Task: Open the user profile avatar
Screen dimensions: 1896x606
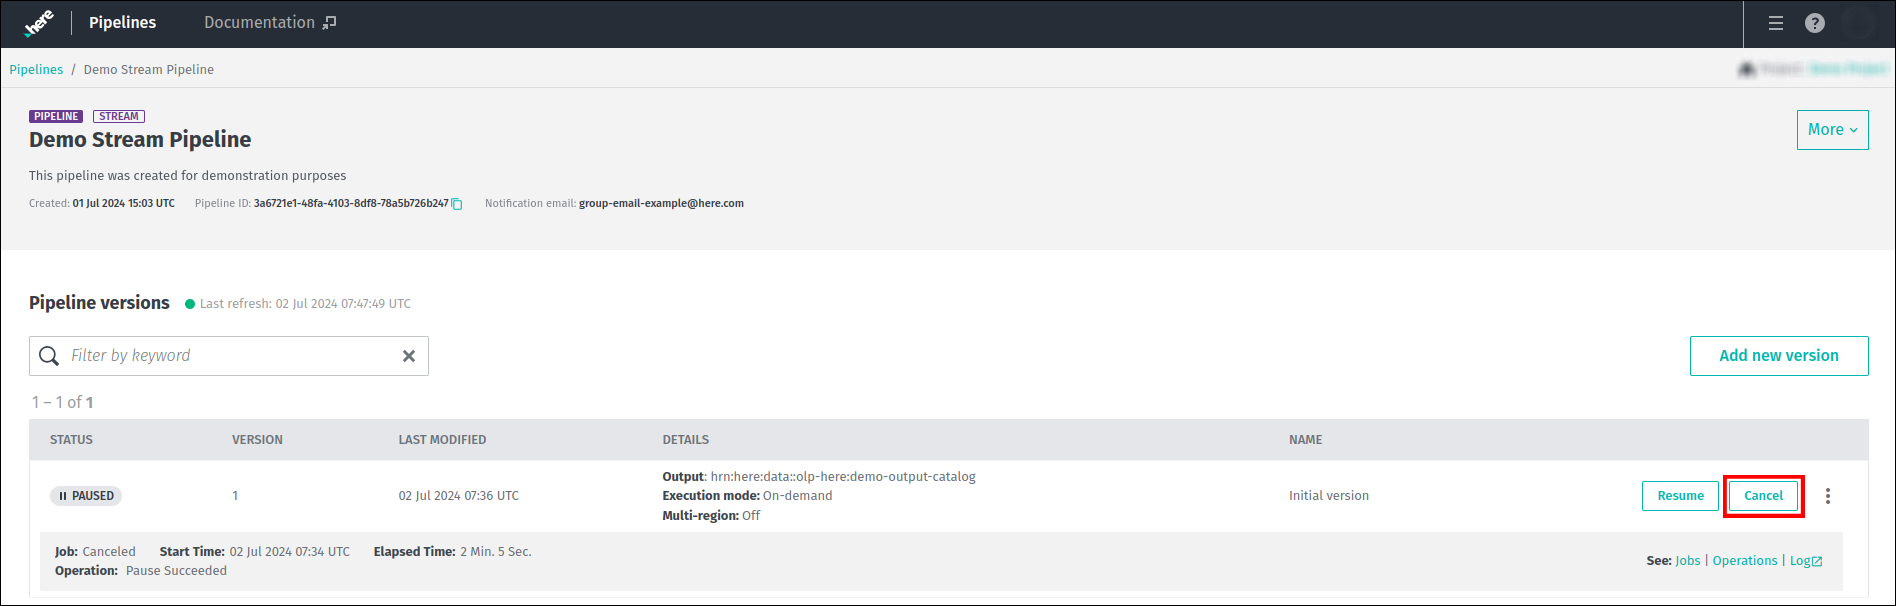Action: pos(1859,23)
